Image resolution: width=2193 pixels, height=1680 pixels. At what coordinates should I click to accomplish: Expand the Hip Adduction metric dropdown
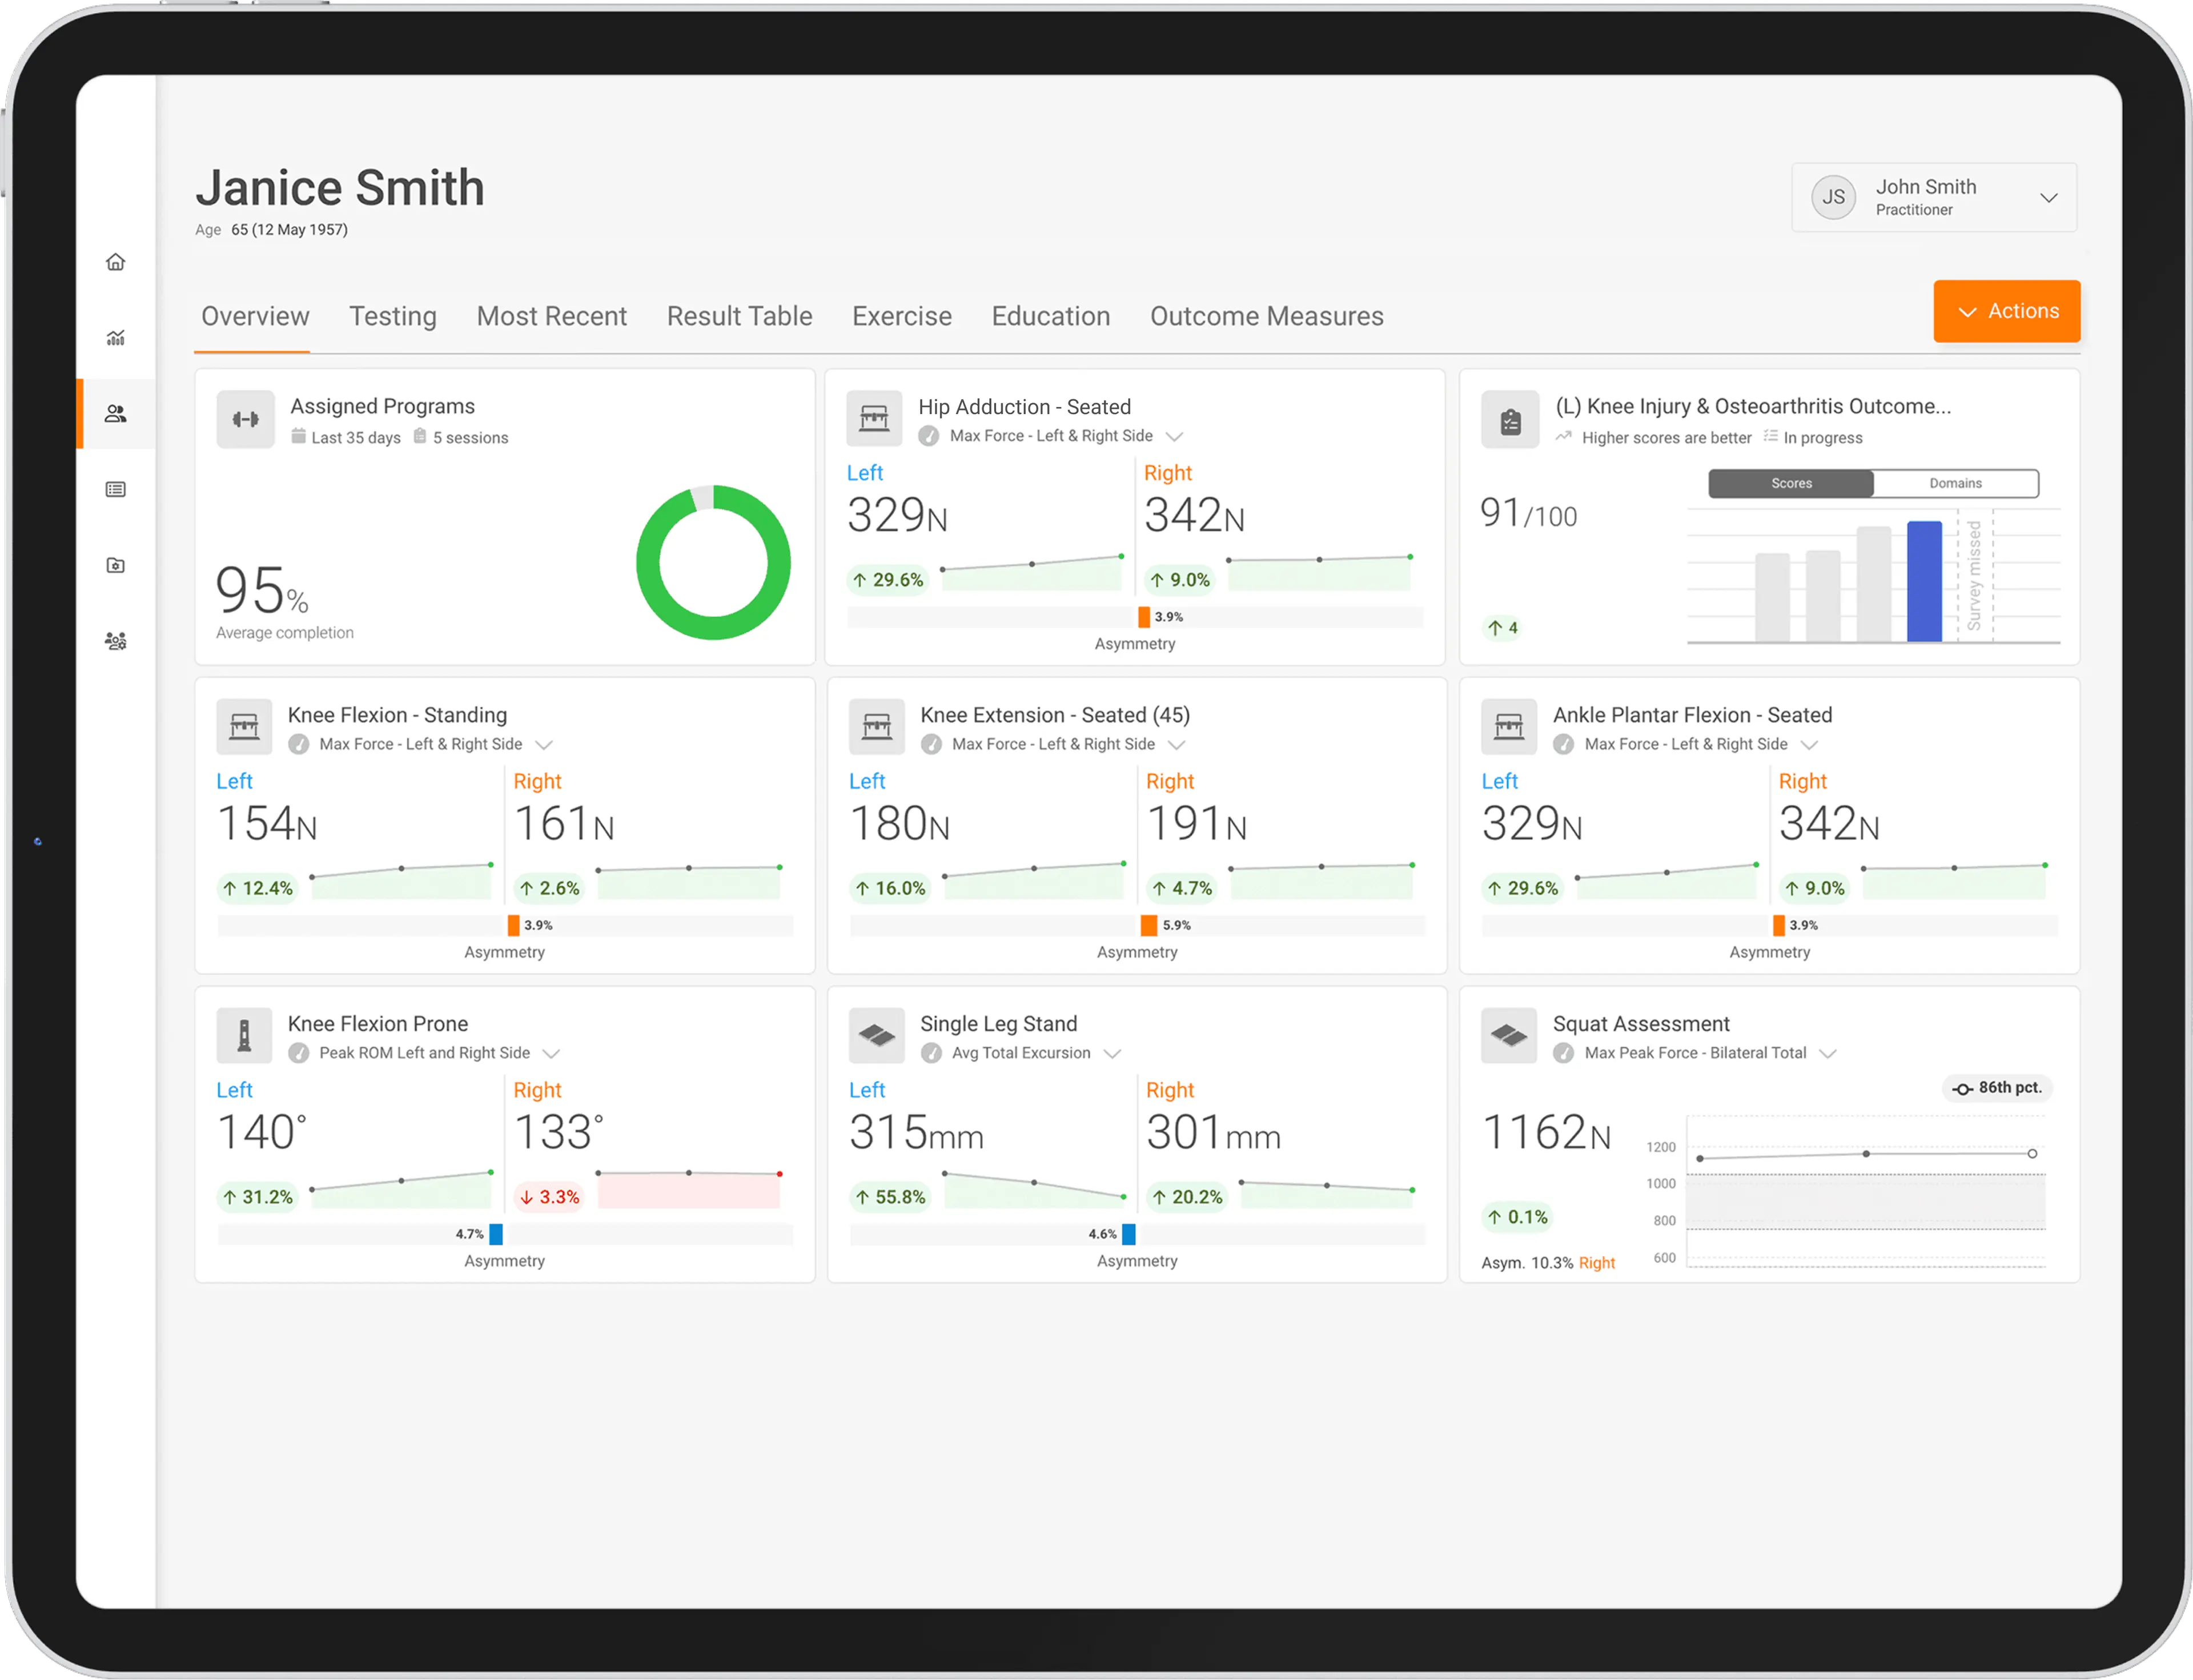[x=1175, y=437]
